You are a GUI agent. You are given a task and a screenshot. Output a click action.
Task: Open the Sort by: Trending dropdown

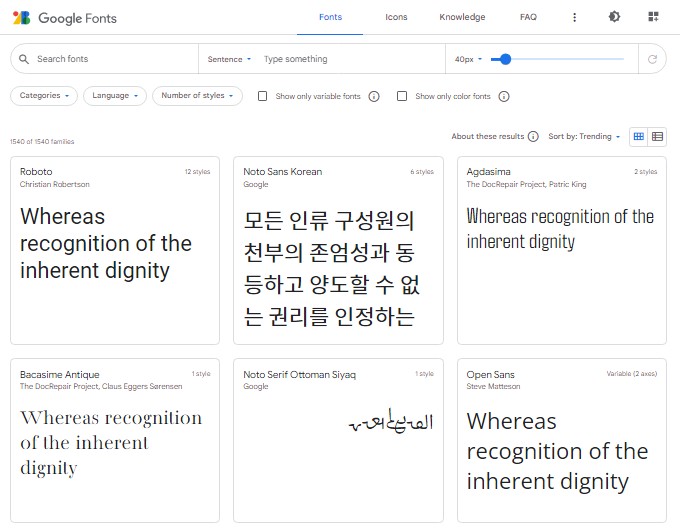[x=584, y=137]
